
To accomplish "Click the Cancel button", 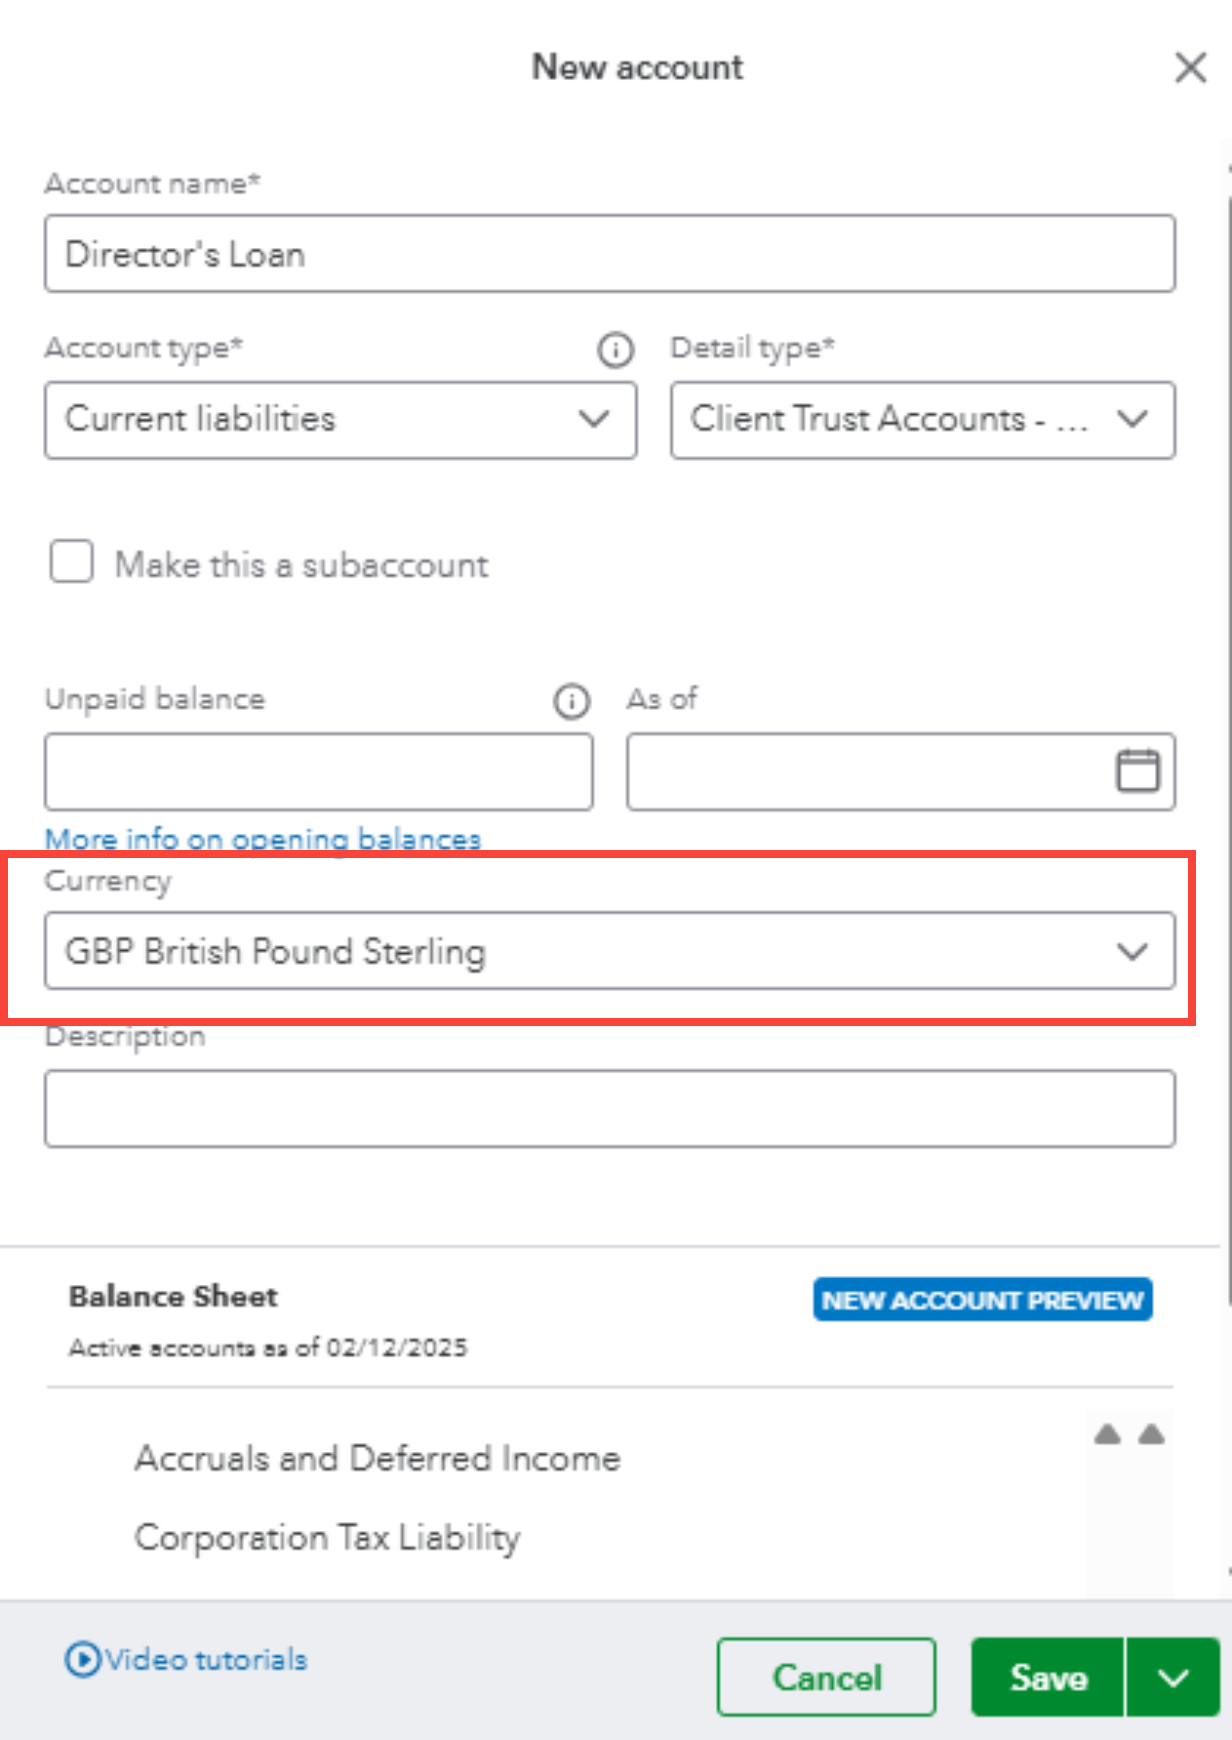I will pyautogui.click(x=826, y=1677).
